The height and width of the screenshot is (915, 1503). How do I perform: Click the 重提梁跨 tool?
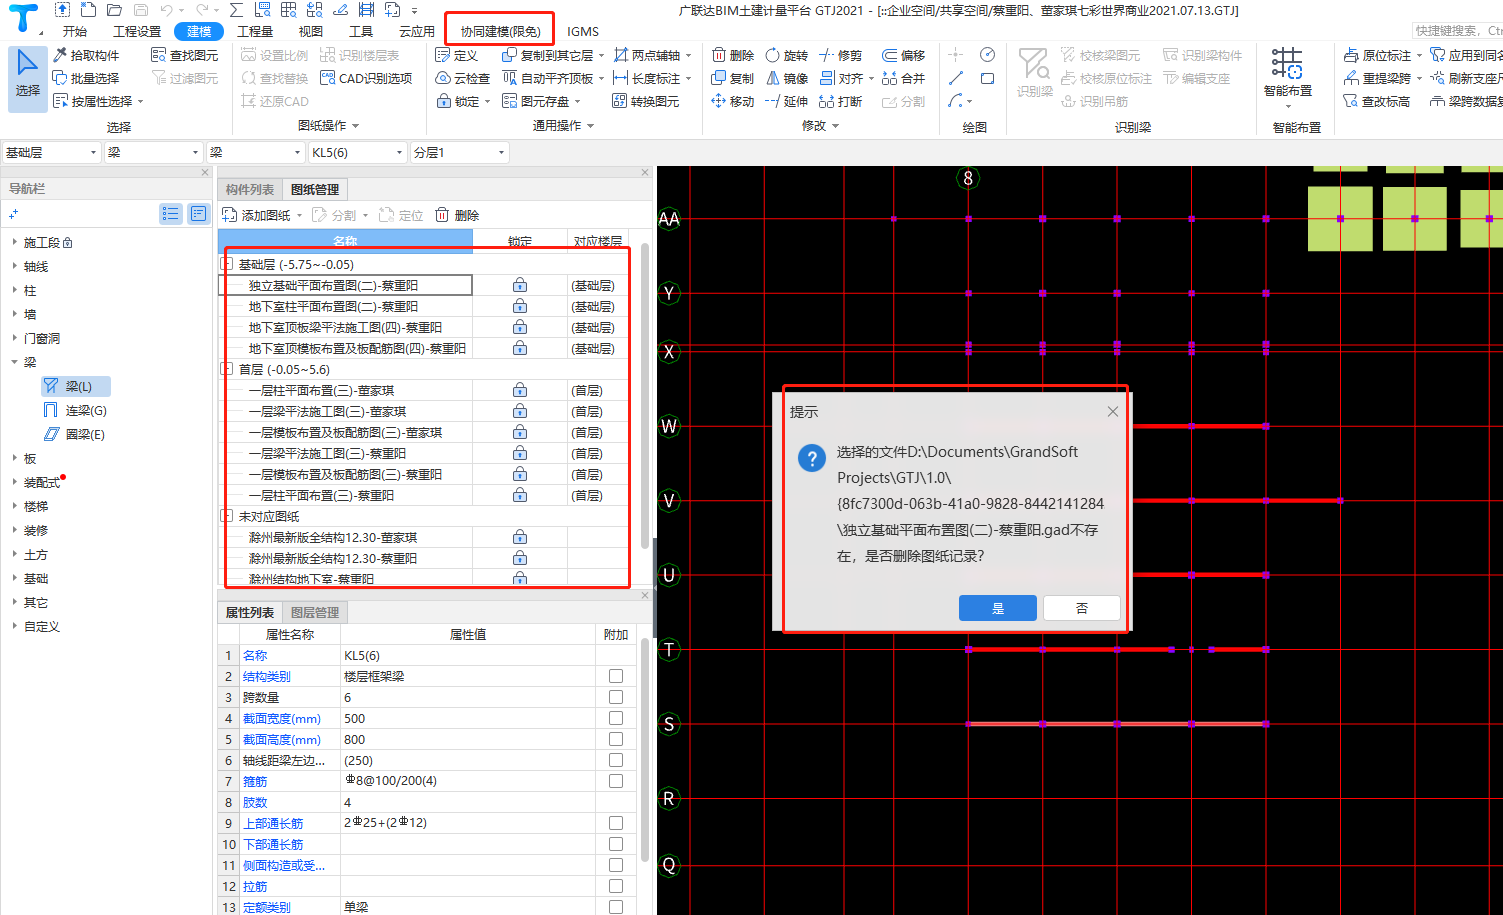pos(1377,78)
